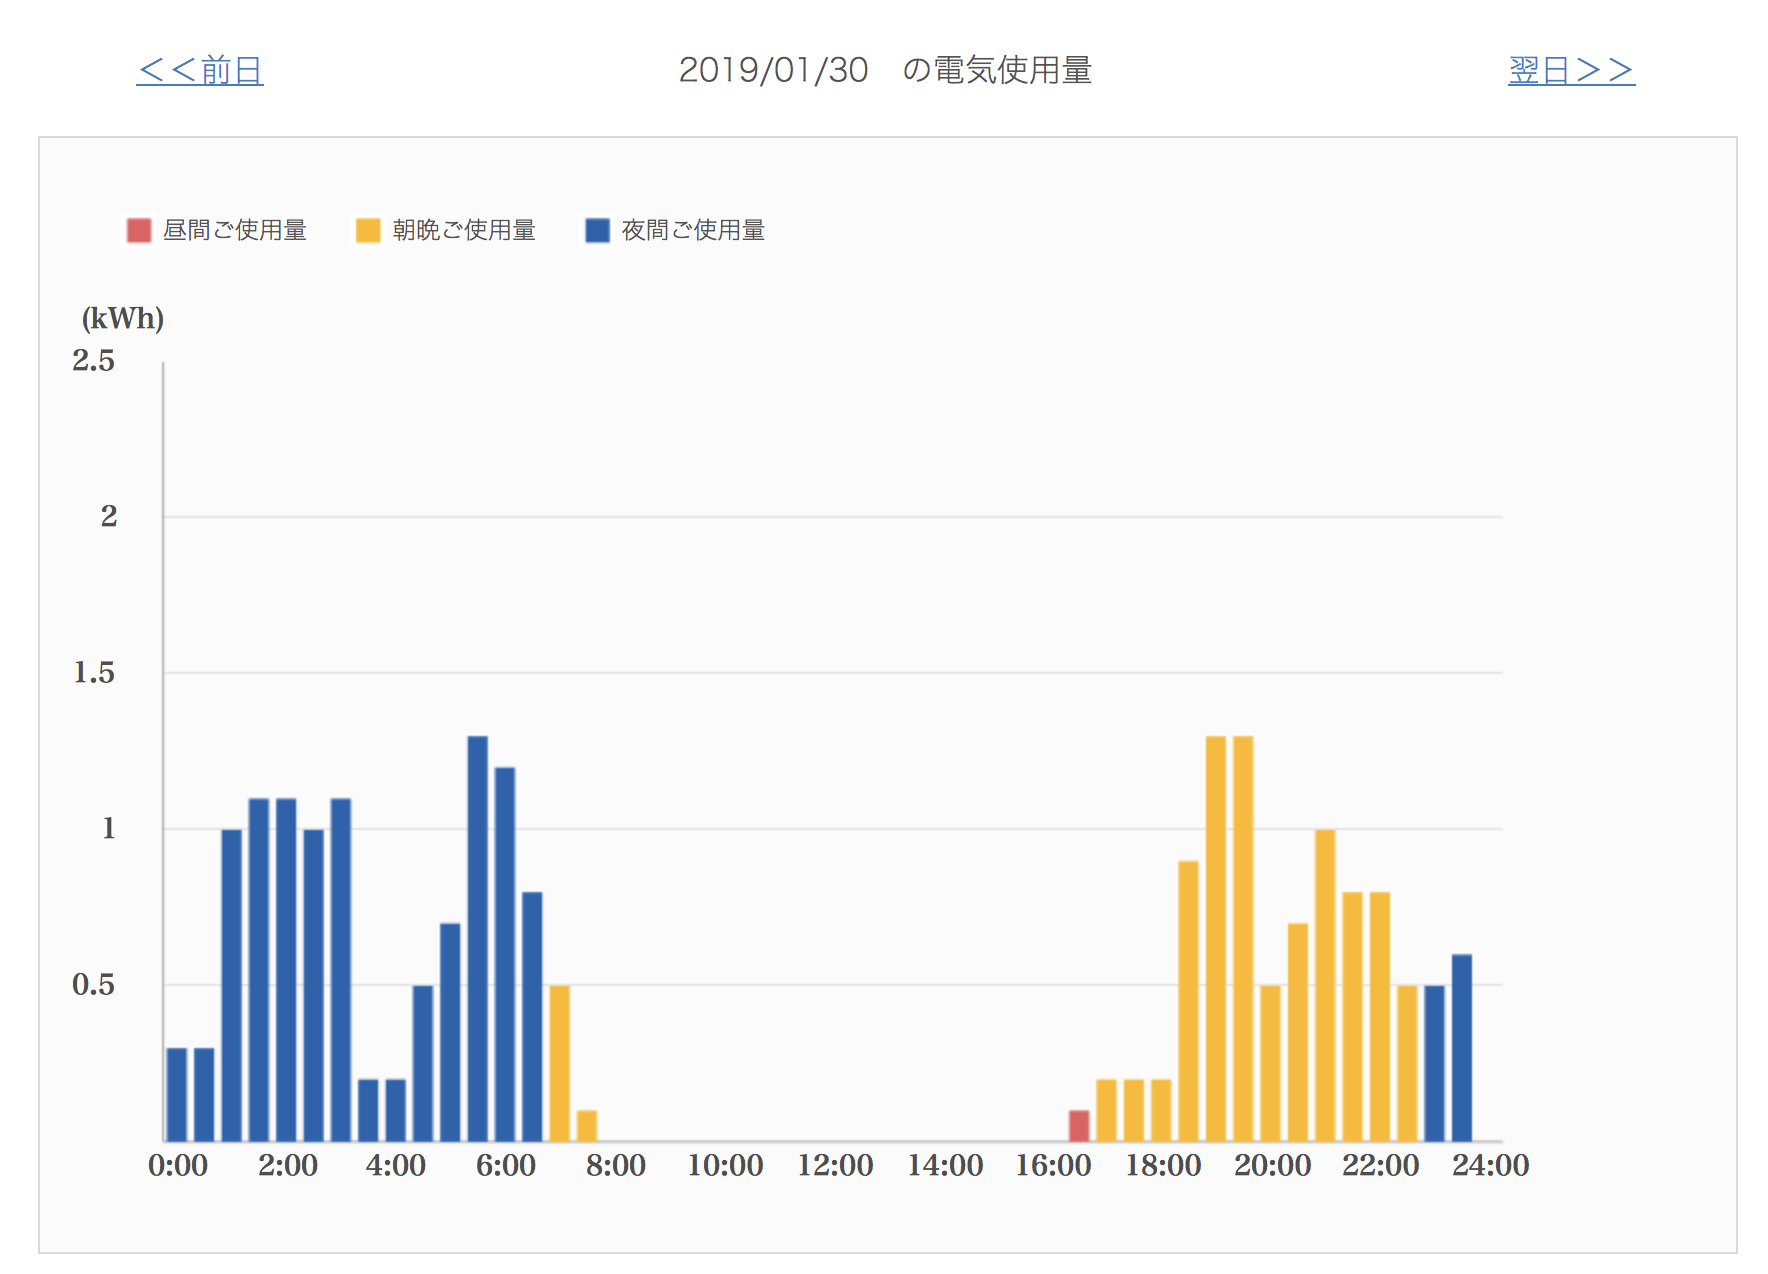Toggle the 朝晩ご使用量 legend label

(464, 231)
